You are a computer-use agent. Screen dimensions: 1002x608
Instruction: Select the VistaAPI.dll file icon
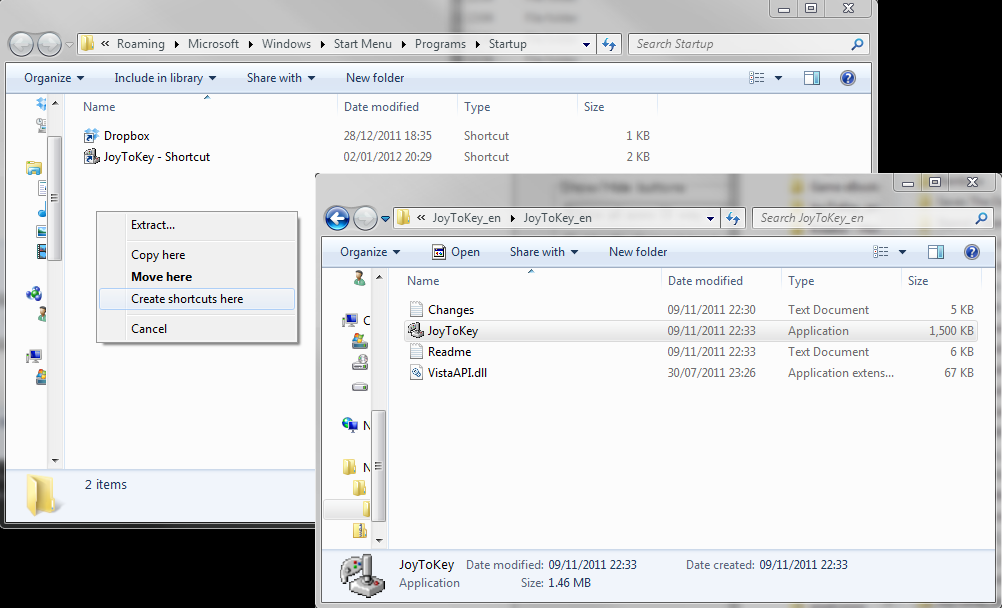[x=416, y=373]
